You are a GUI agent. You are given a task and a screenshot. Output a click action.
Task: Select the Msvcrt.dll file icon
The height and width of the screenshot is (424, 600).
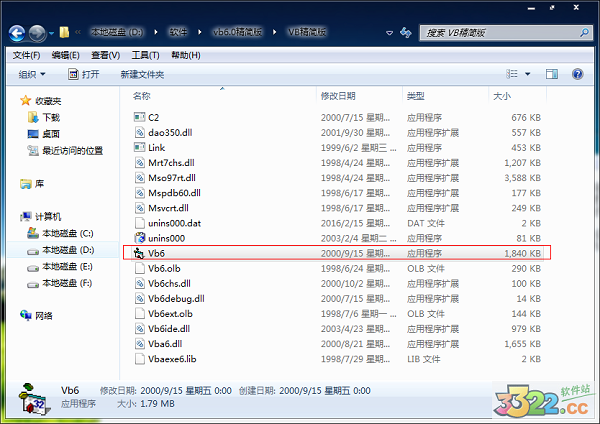point(139,208)
